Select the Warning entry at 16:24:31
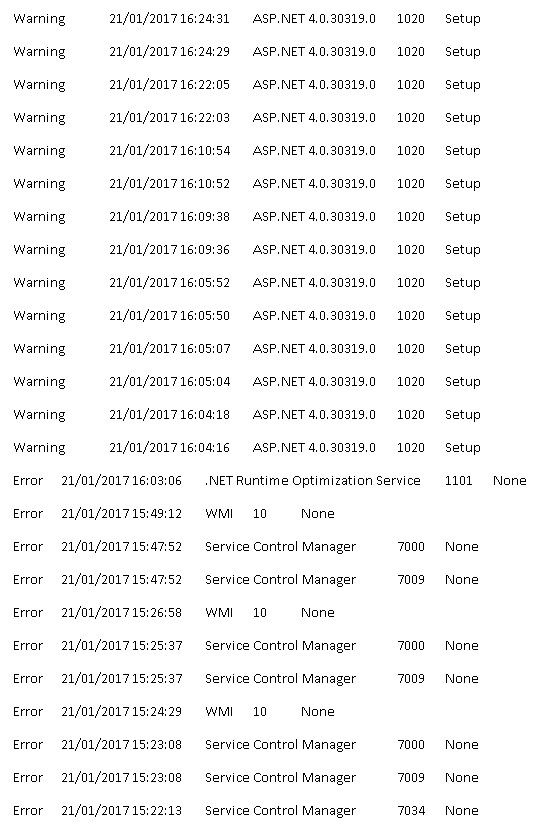 coord(247,19)
